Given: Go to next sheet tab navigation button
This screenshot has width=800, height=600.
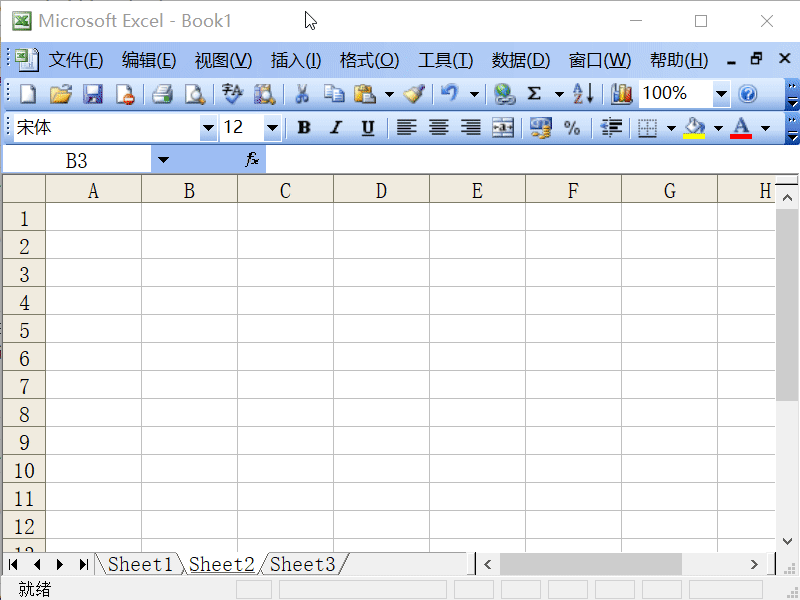Looking at the screenshot, I should pyautogui.click(x=60, y=564).
